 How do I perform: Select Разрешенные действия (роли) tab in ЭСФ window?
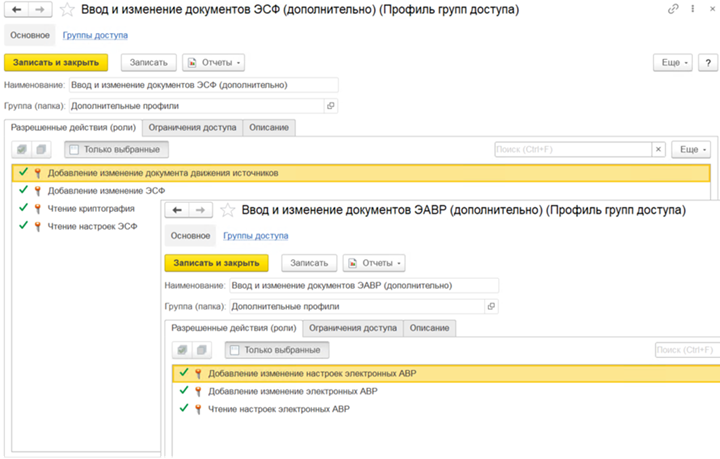[x=73, y=128]
